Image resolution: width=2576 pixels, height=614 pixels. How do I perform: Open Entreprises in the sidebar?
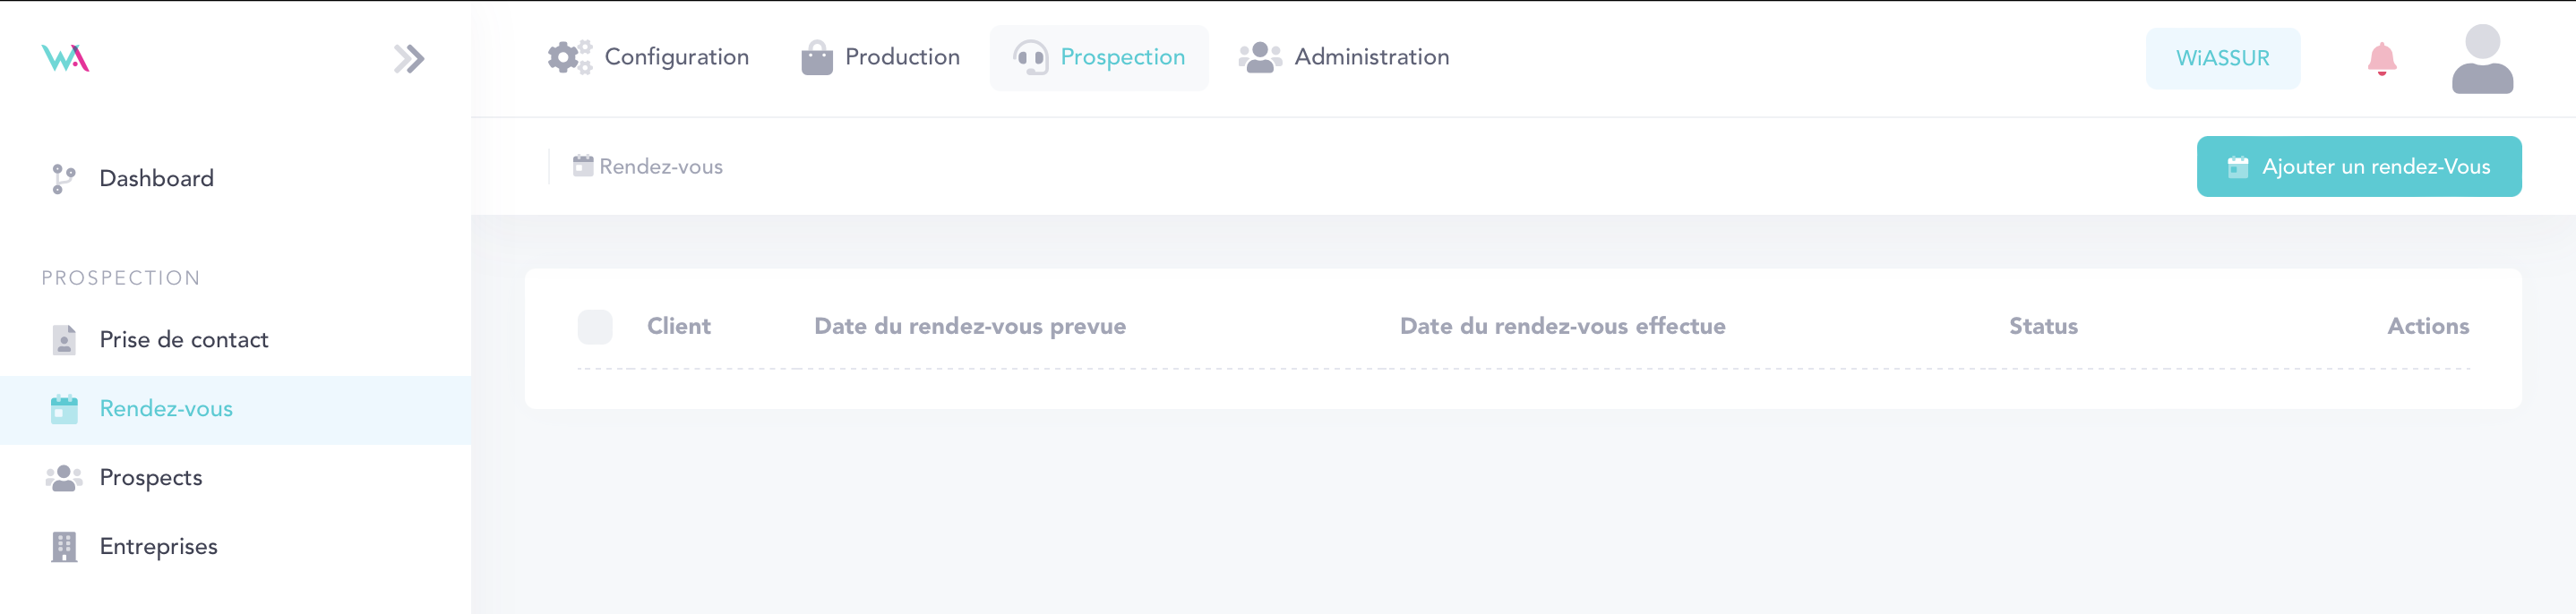pyautogui.click(x=158, y=547)
